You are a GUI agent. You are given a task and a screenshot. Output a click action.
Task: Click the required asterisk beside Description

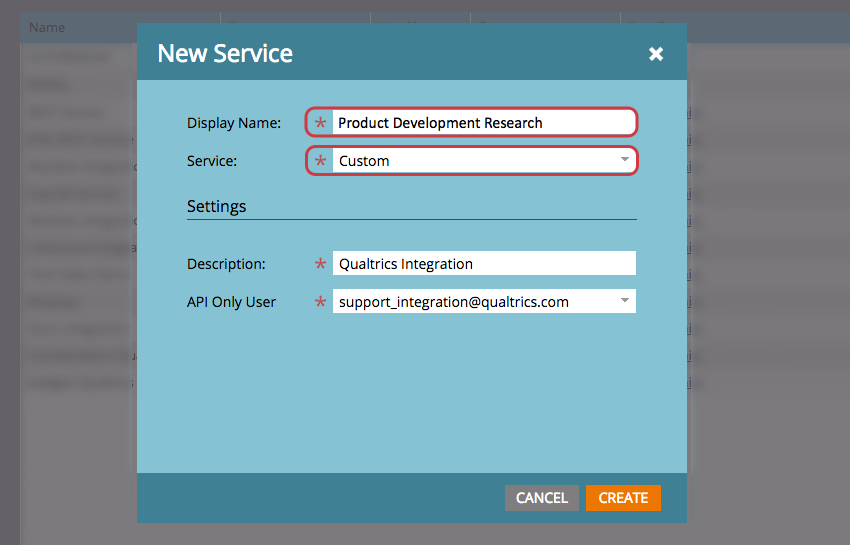320,264
